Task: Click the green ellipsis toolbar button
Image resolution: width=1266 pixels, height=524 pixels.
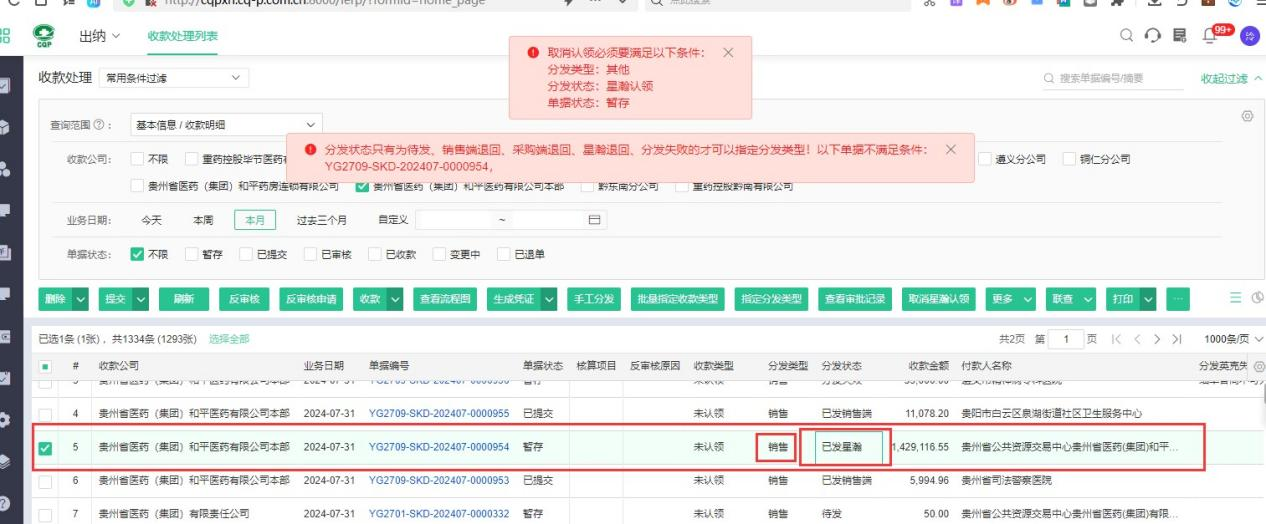Action: (x=1179, y=299)
